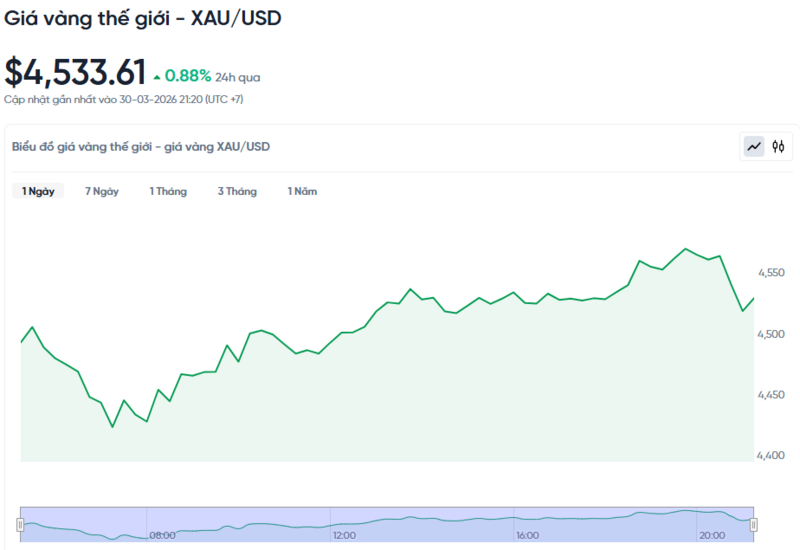Switch to the line chart view icon
Screen dimensions: 800x550
(x=754, y=147)
